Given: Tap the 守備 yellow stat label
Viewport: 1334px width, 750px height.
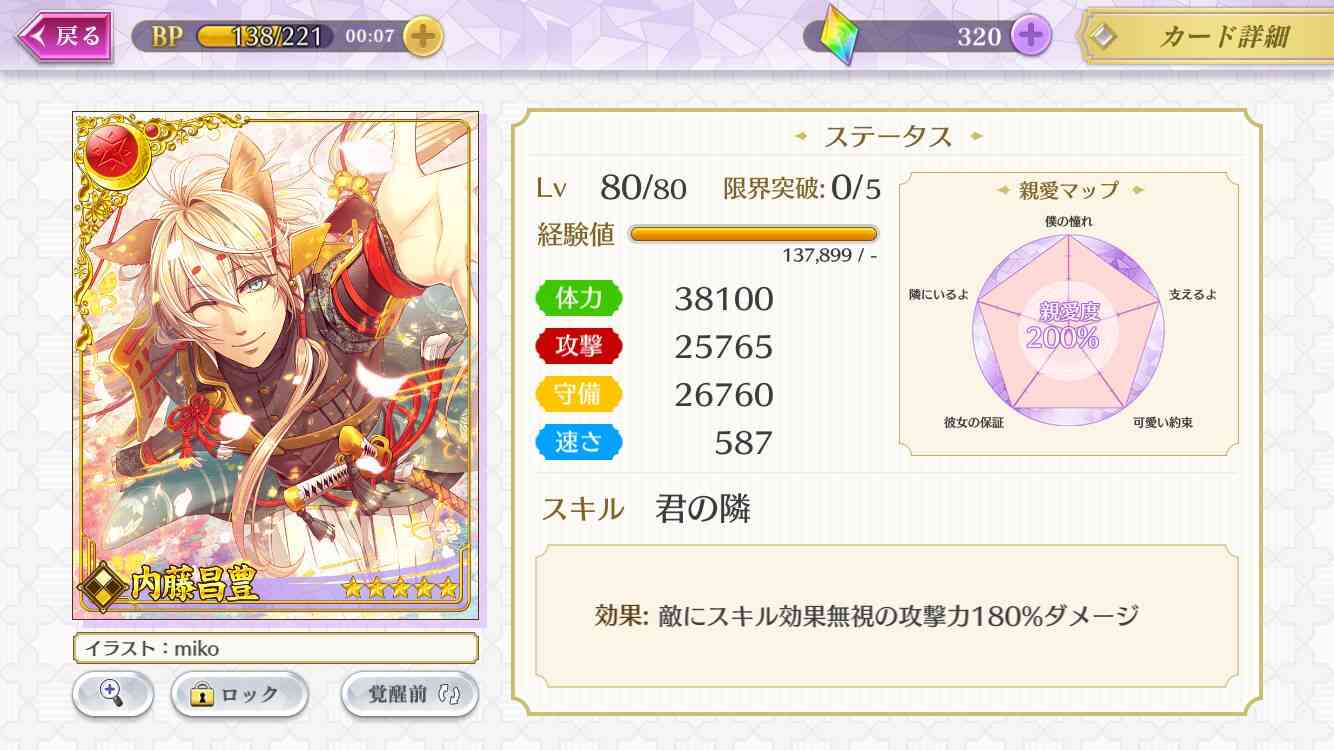Looking at the screenshot, I should coord(578,394).
